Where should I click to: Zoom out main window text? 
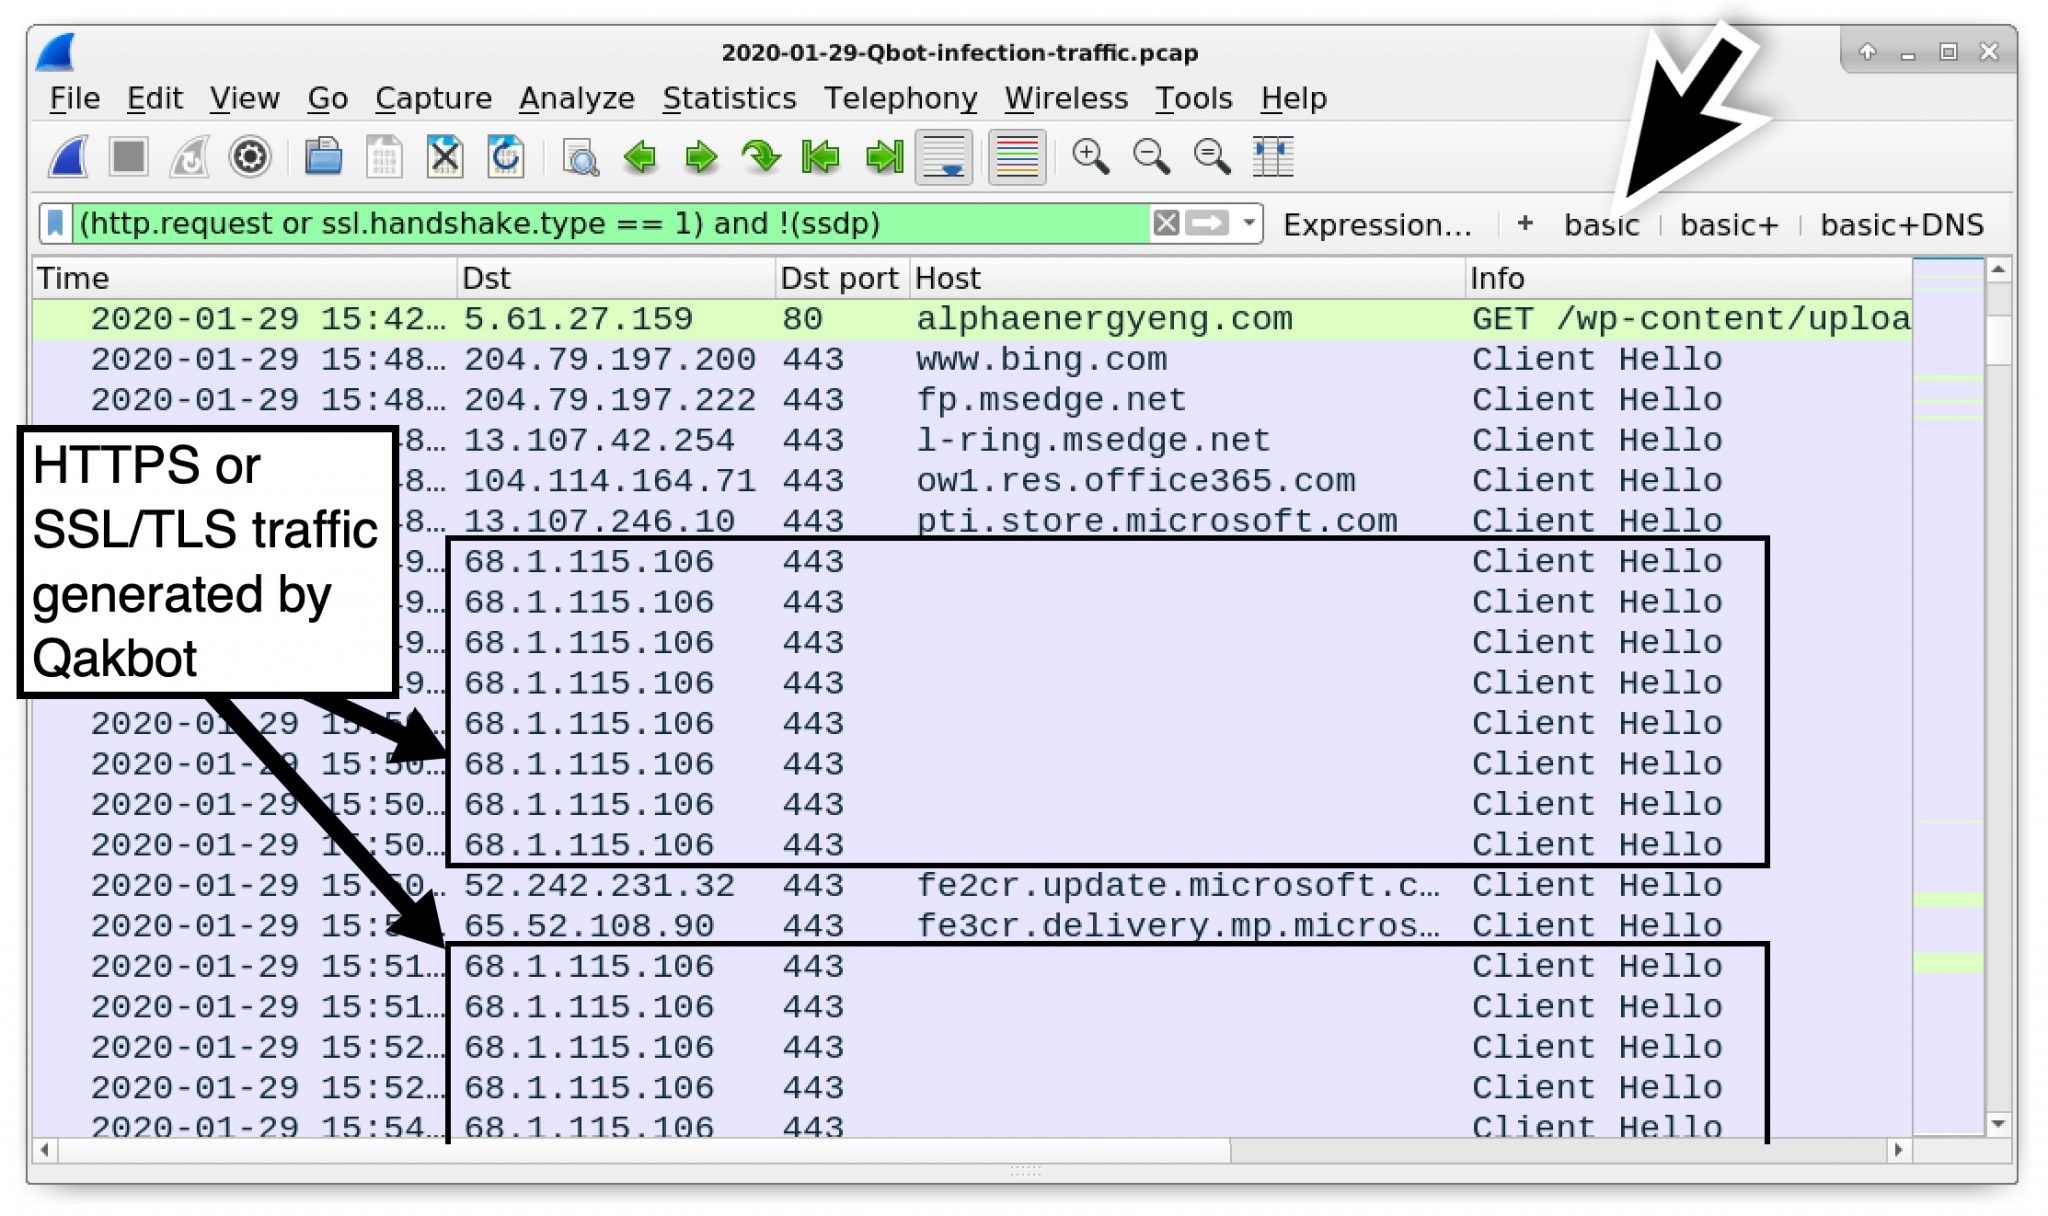1151,157
